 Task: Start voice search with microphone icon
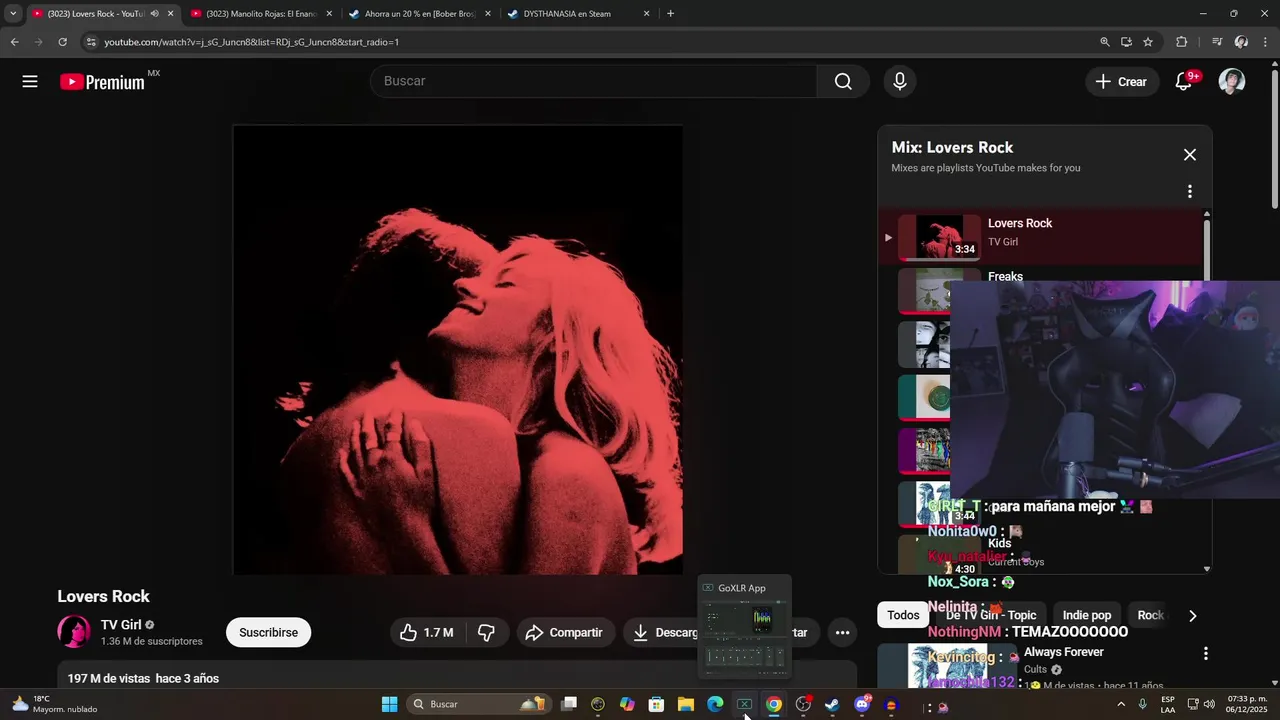point(900,82)
